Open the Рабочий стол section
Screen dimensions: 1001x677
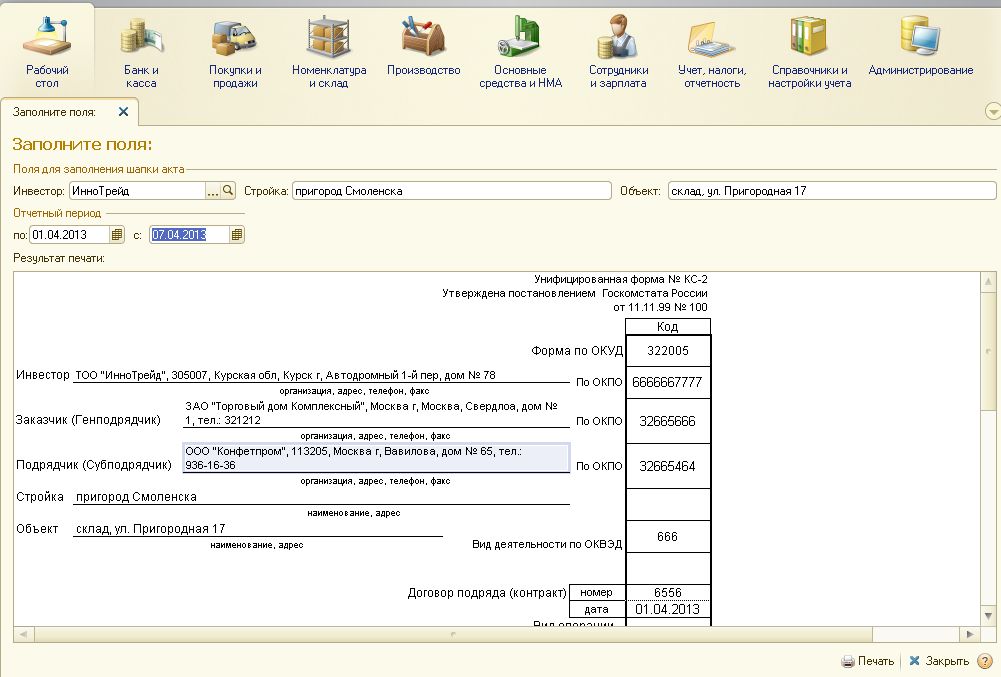click(x=47, y=51)
